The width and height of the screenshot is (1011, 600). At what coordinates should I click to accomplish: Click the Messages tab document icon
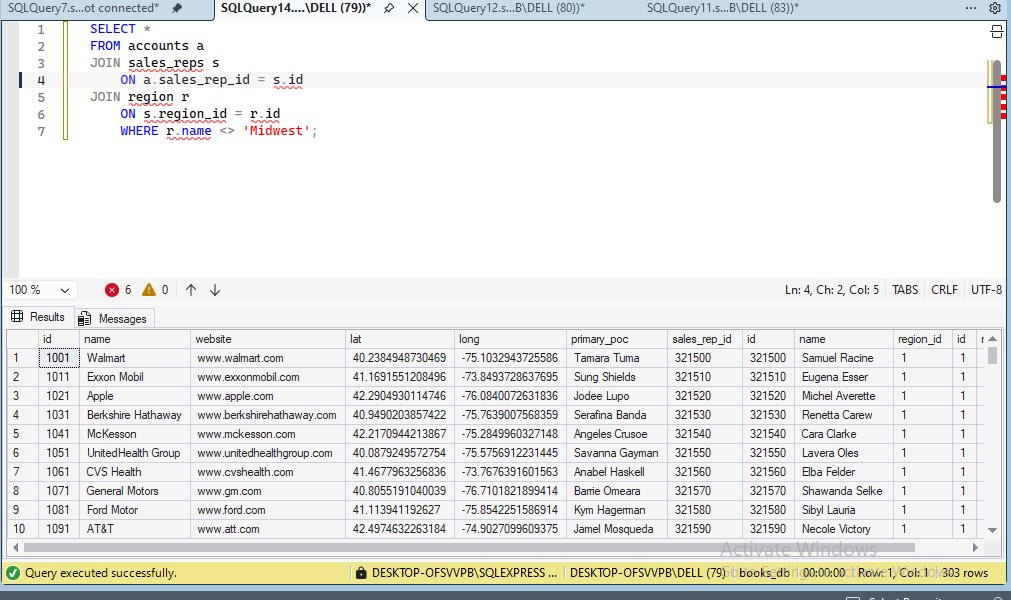84,318
